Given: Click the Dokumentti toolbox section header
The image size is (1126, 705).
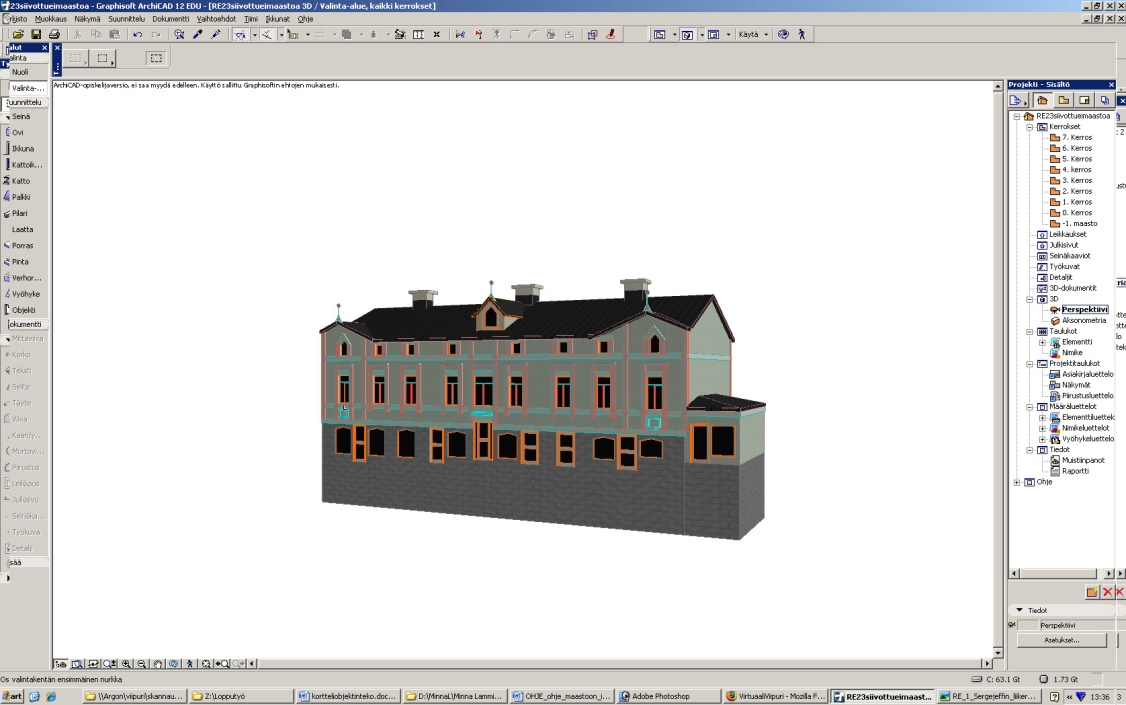Looking at the screenshot, I should click(x=24, y=325).
